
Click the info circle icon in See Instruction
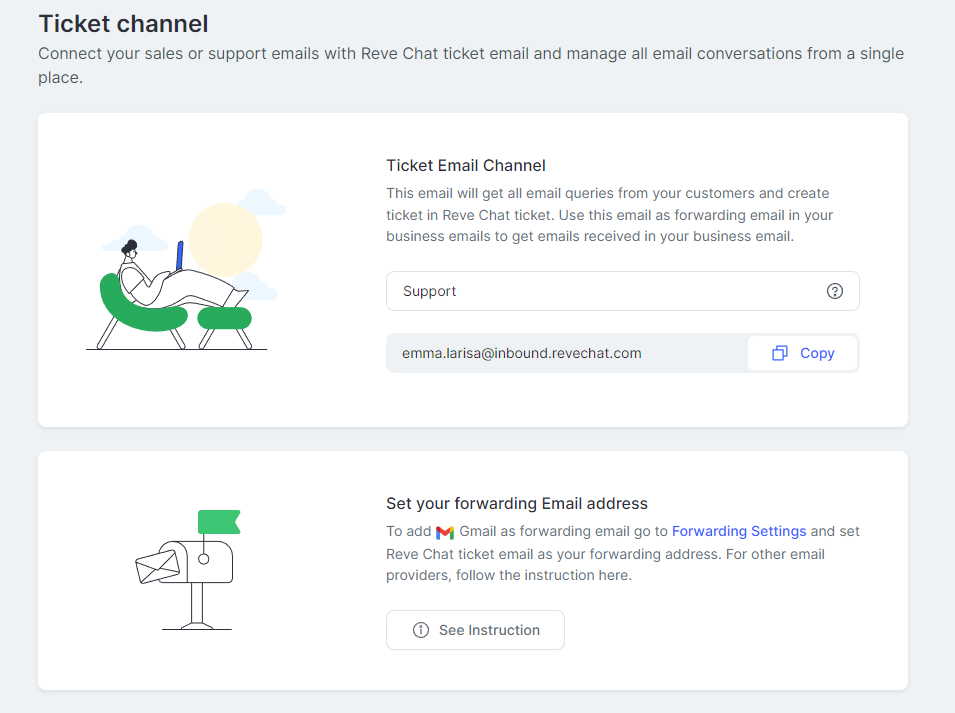[x=421, y=630]
